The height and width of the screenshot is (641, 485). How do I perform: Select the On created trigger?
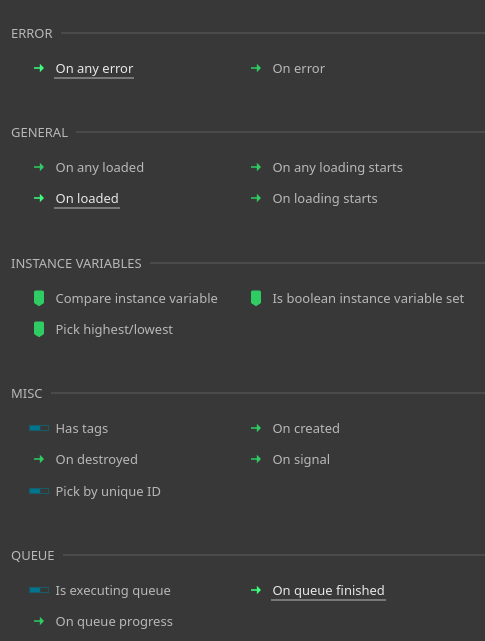pos(306,428)
